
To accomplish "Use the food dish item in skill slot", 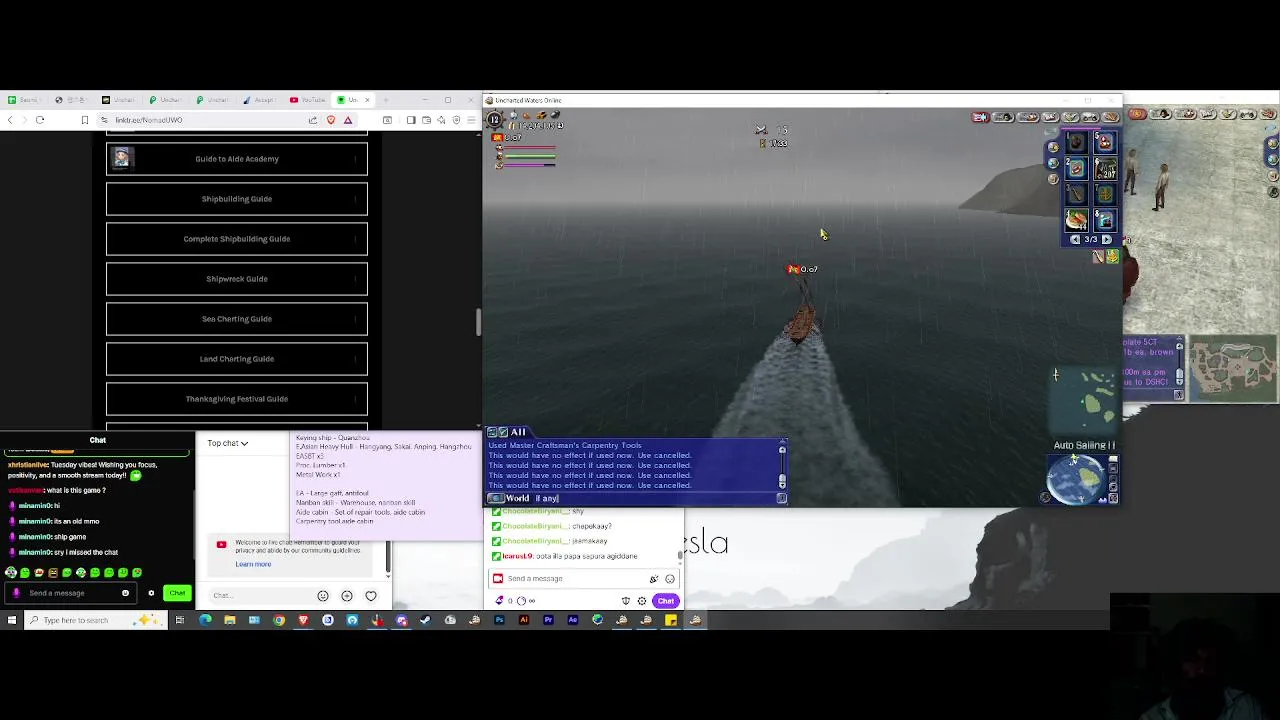I will 1076,220.
